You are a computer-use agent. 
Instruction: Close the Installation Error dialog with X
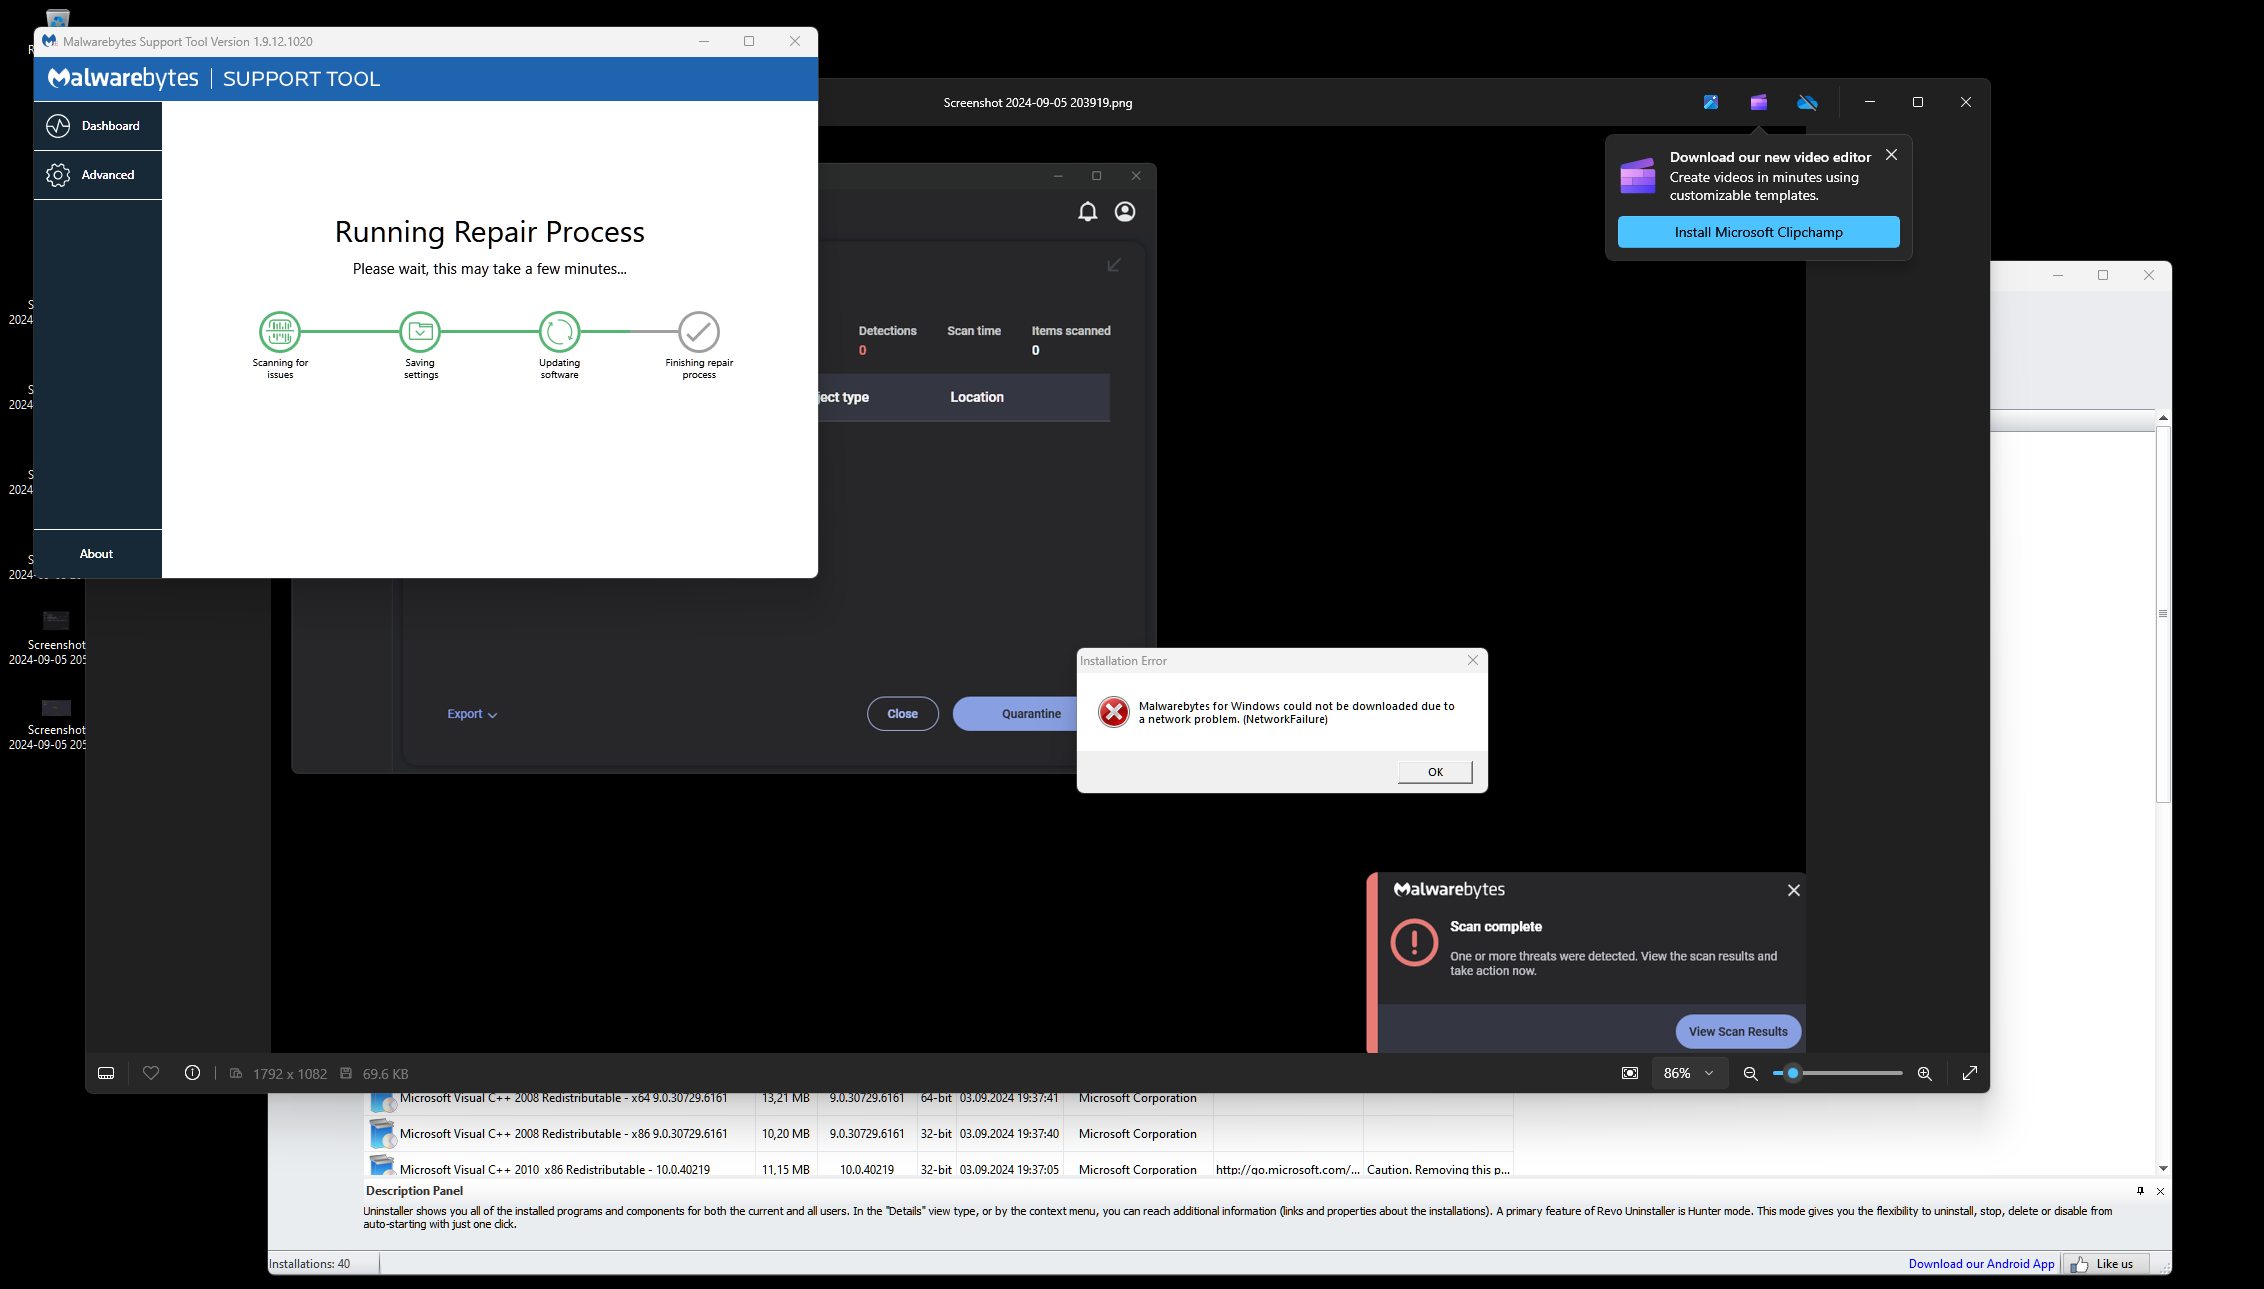[1472, 660]
